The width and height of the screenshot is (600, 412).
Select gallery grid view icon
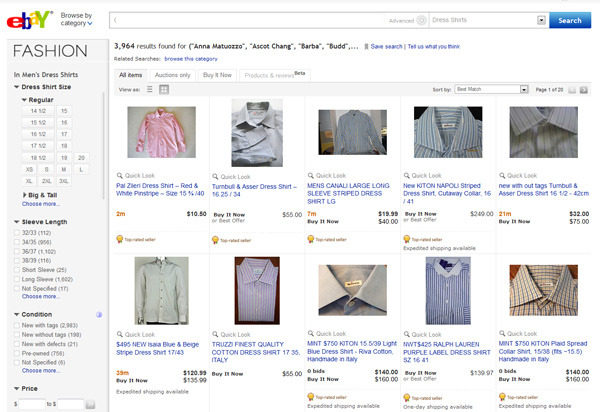click(164, 89)
